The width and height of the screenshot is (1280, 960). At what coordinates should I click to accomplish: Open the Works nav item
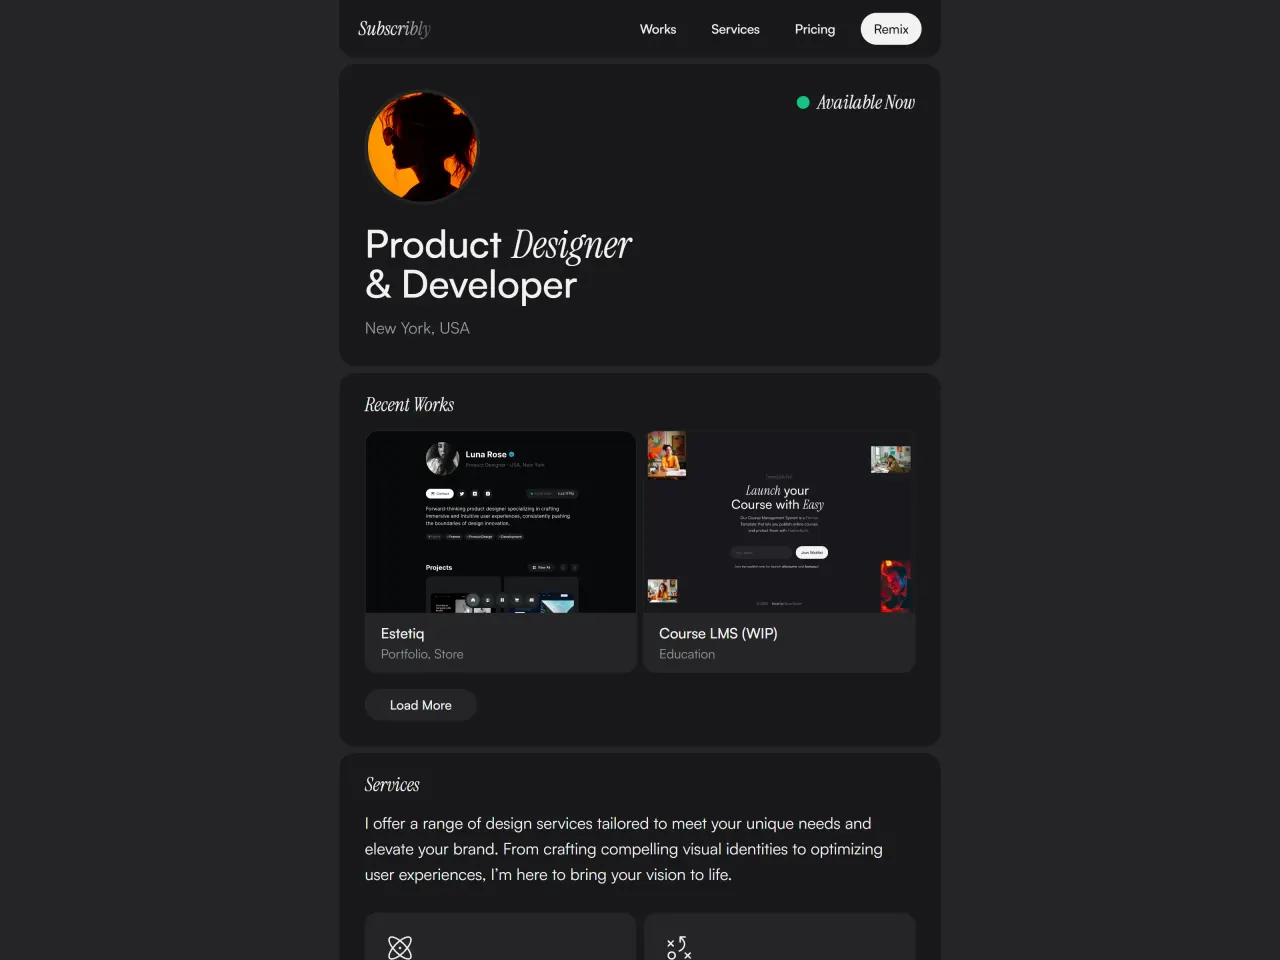658,29
